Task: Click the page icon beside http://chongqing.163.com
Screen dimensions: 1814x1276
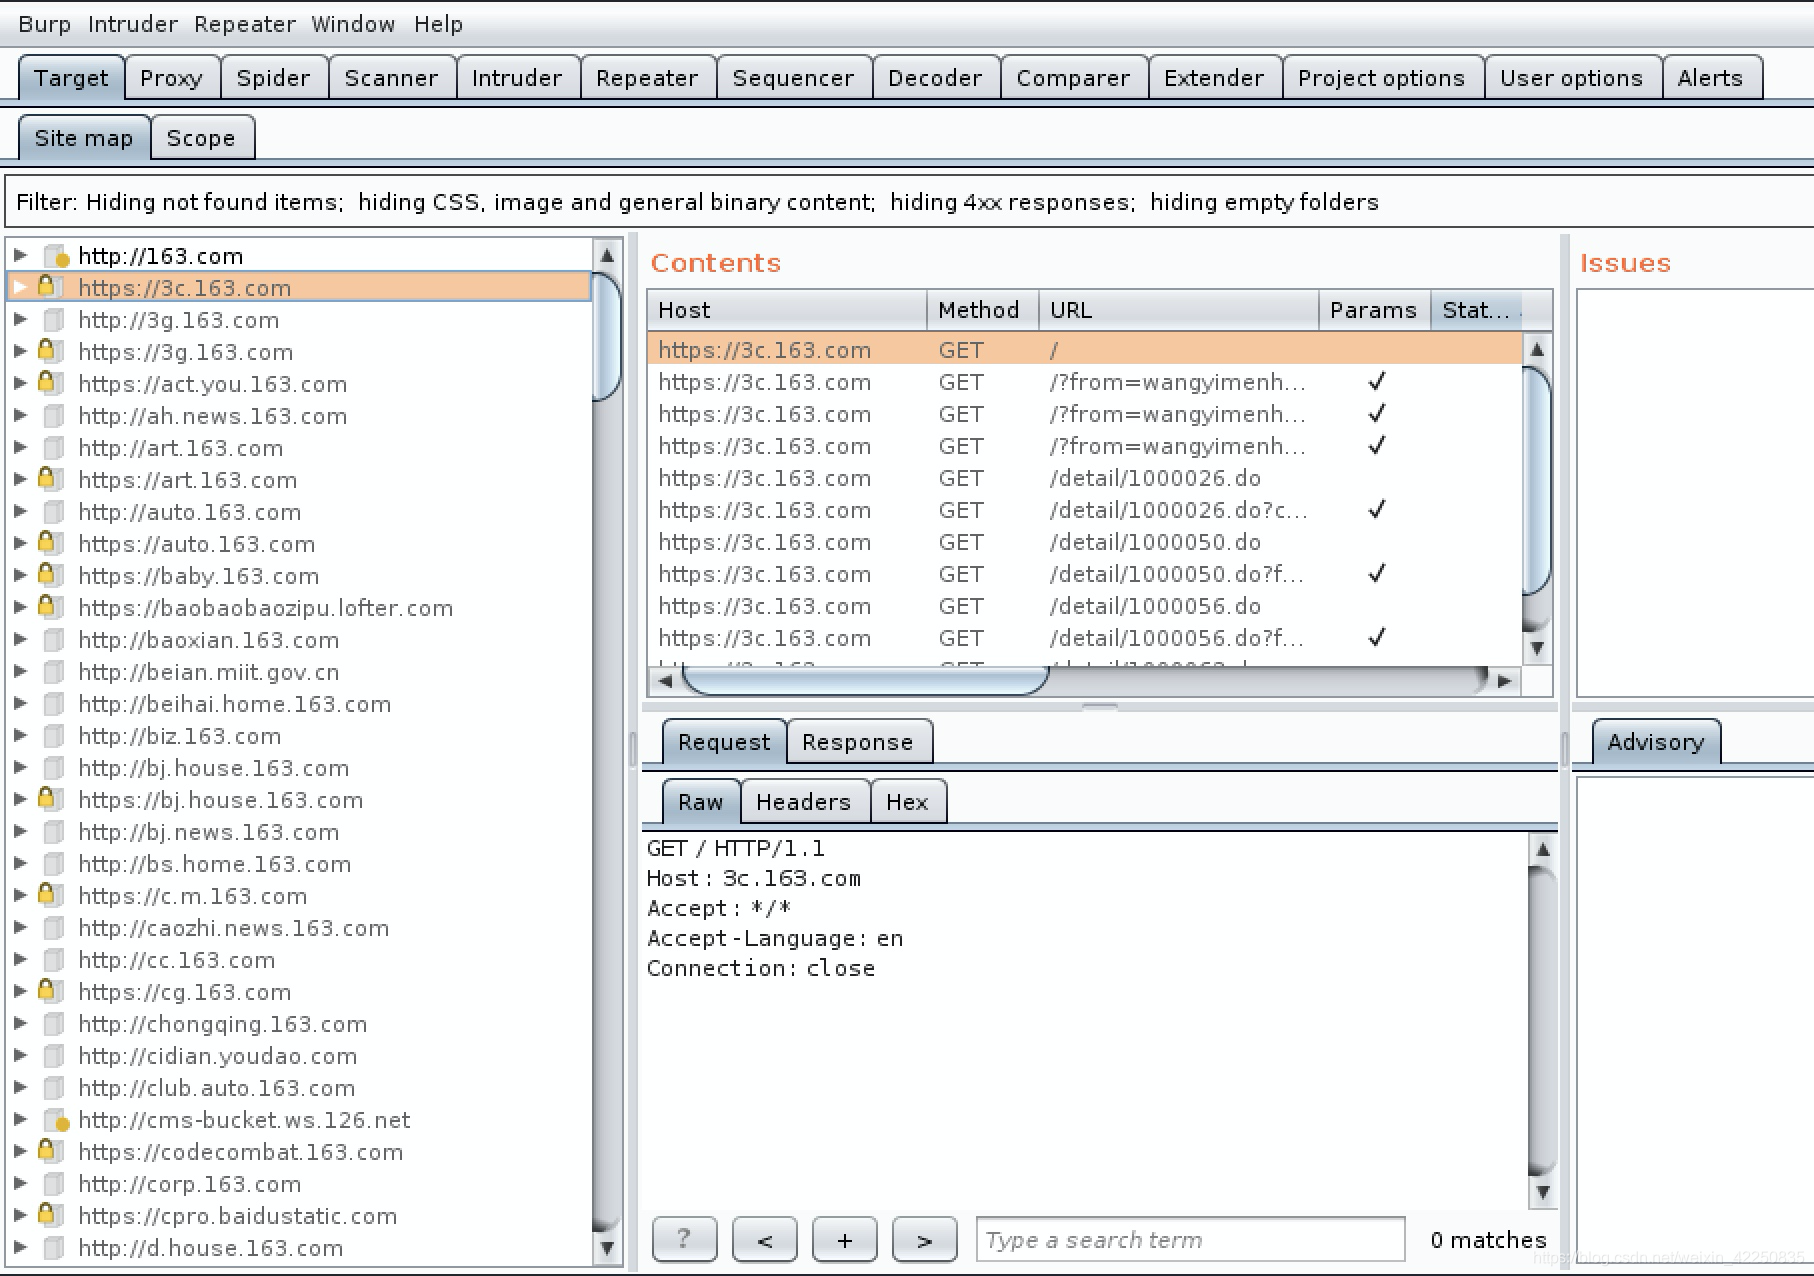Action: [55, 1024]
